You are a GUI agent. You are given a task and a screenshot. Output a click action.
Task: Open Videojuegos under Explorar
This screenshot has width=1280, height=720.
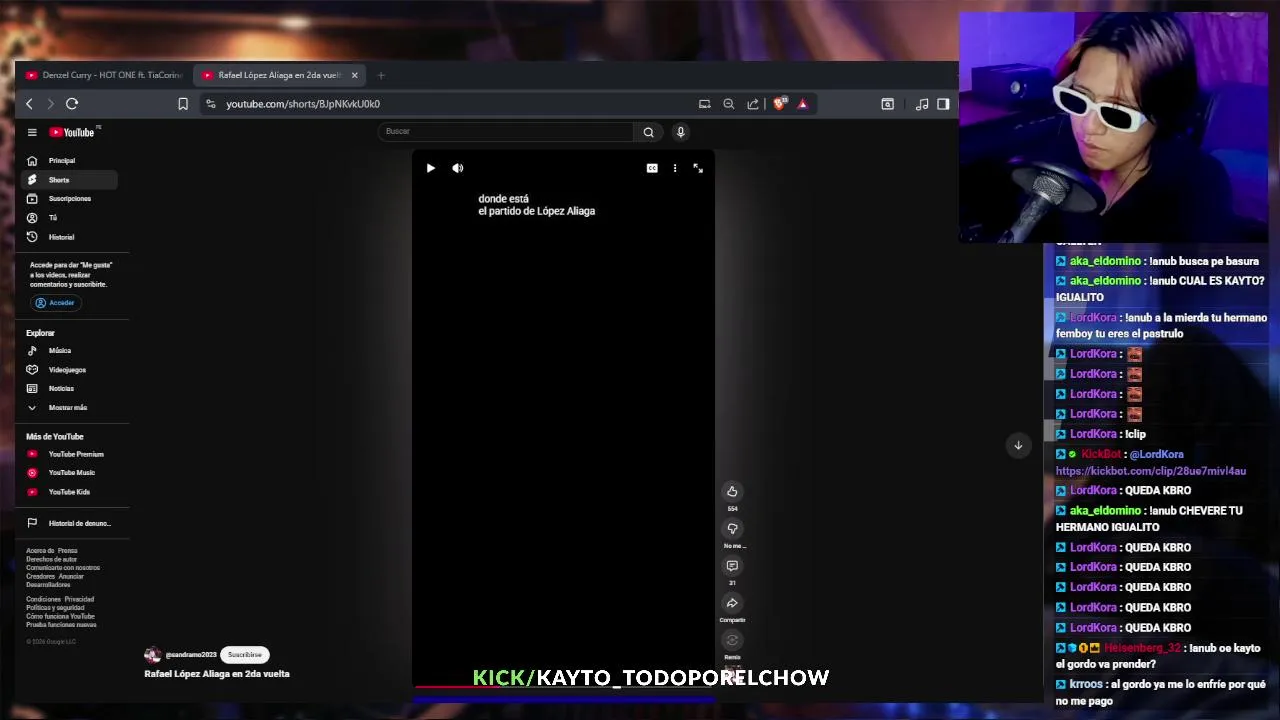click(69, 369)
